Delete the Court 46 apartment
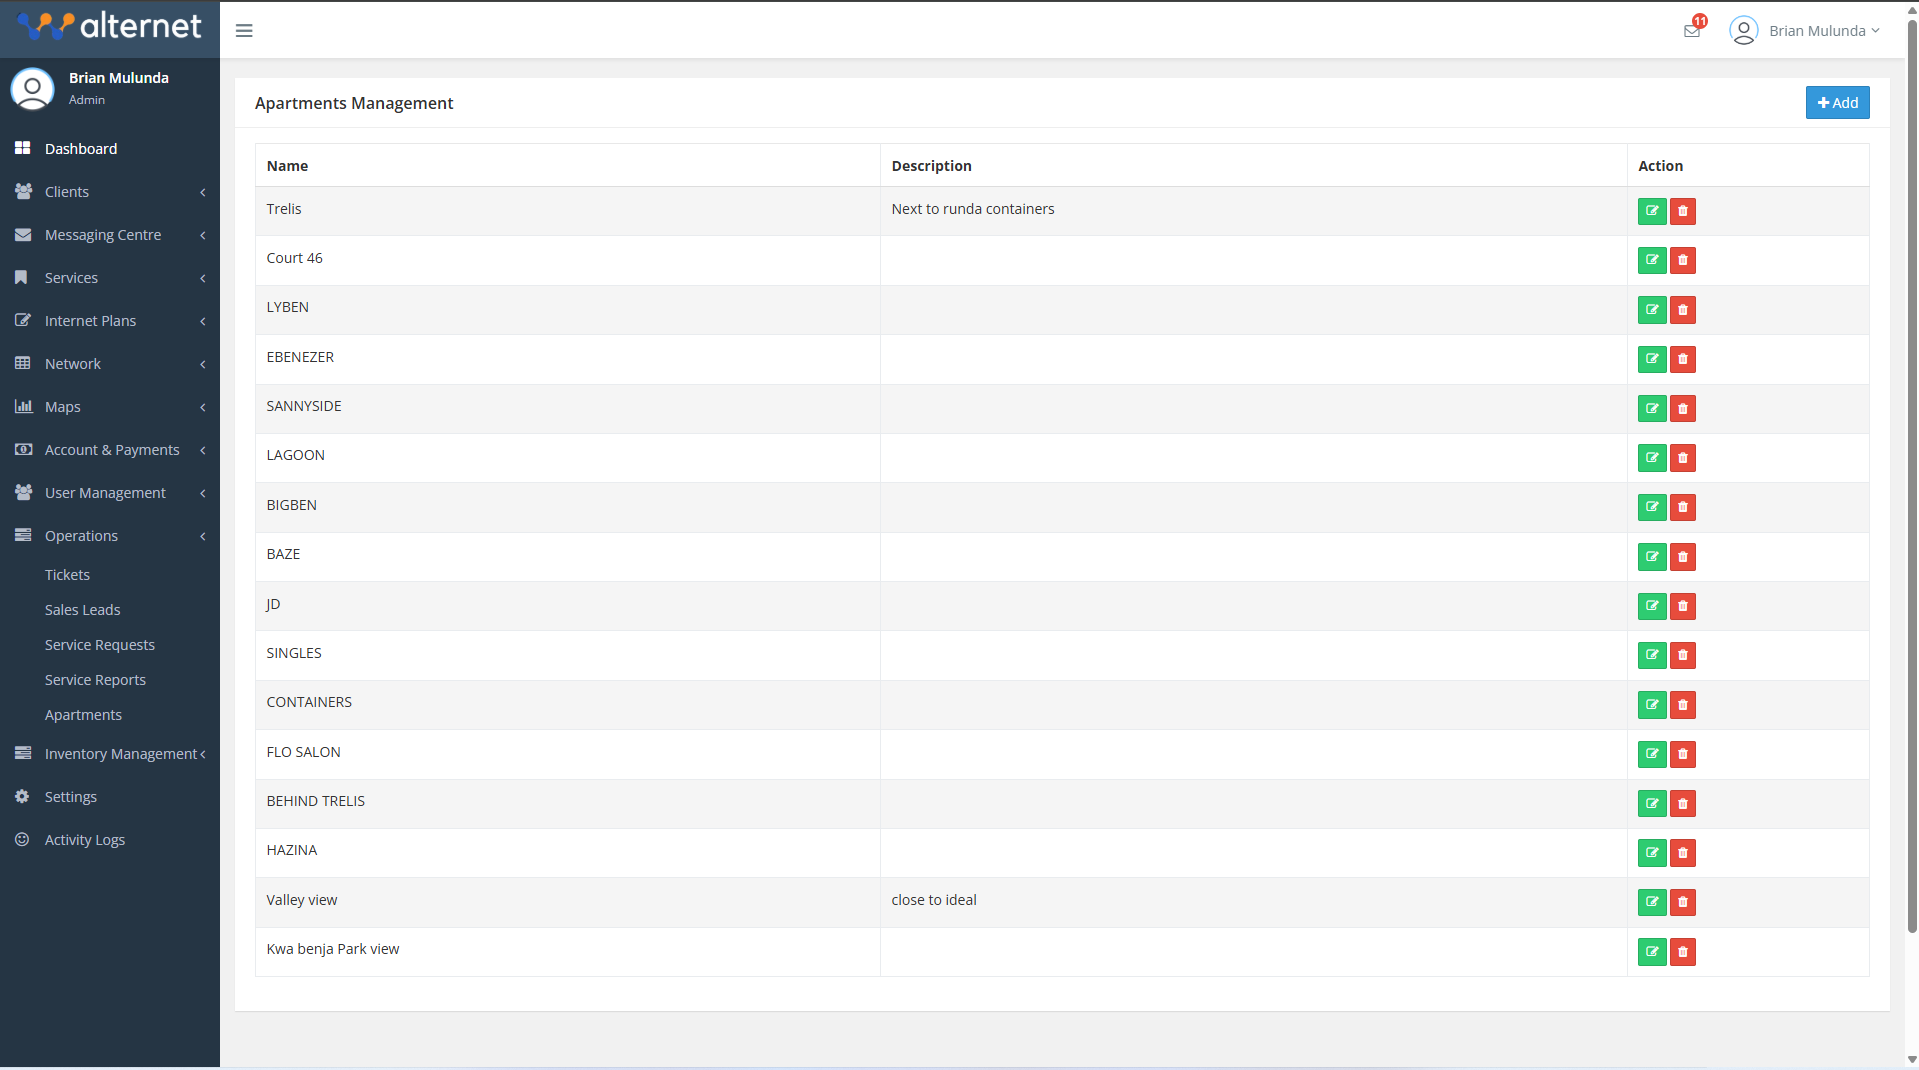Viewport: 1919px width, 1070px height. point(1683,261)
